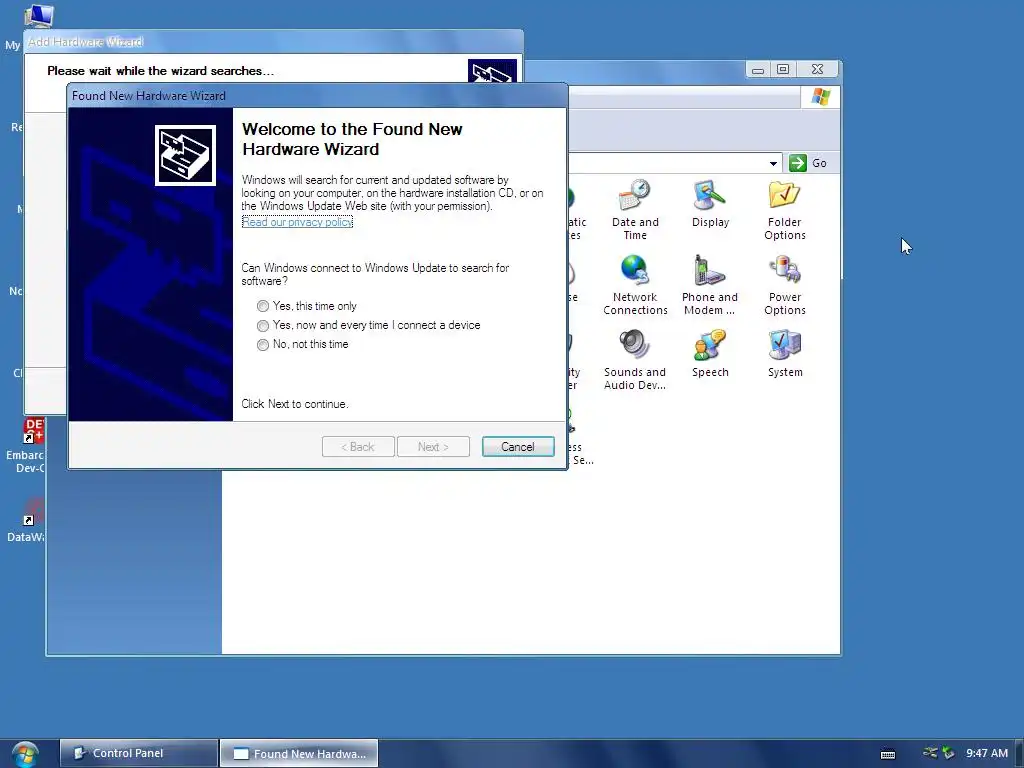Click the Start orb on the taskbar
Image resolution: width=1024 pixels, height=768 pixels.
tap(25, 754)
